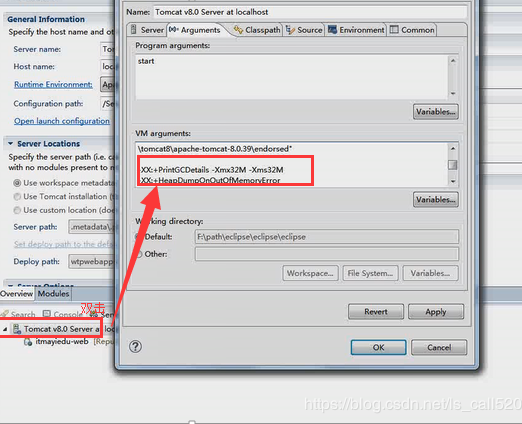Edit the launch configuration Name field

pos(310,12)
